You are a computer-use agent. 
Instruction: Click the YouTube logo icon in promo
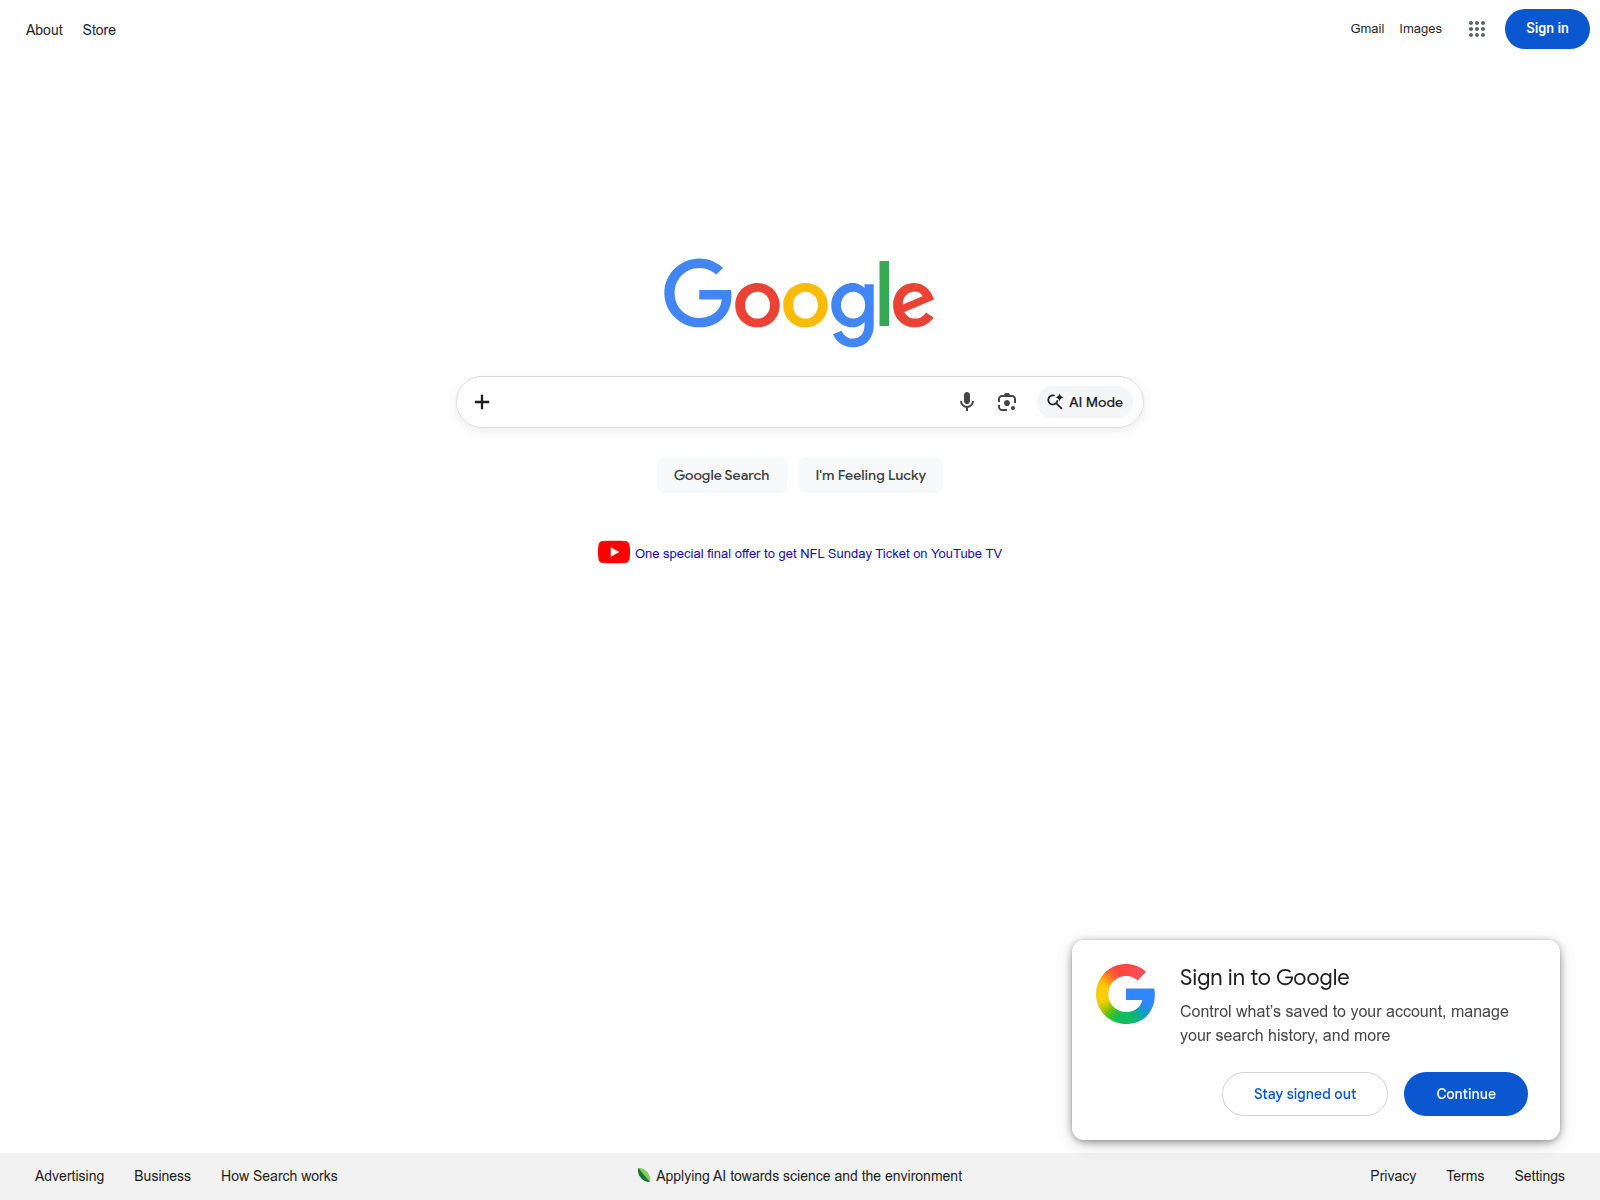click(614, 552)
